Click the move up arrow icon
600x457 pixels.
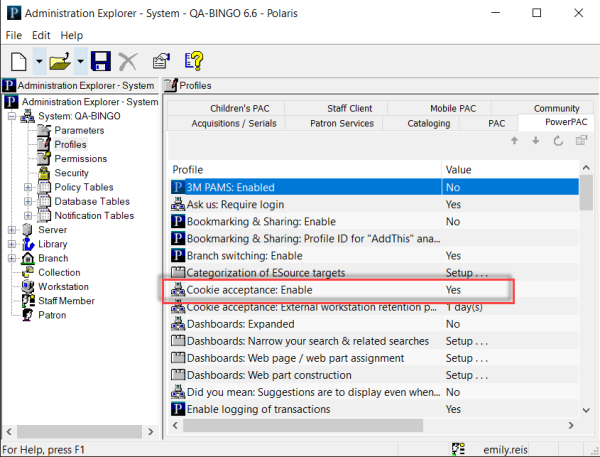515,141
